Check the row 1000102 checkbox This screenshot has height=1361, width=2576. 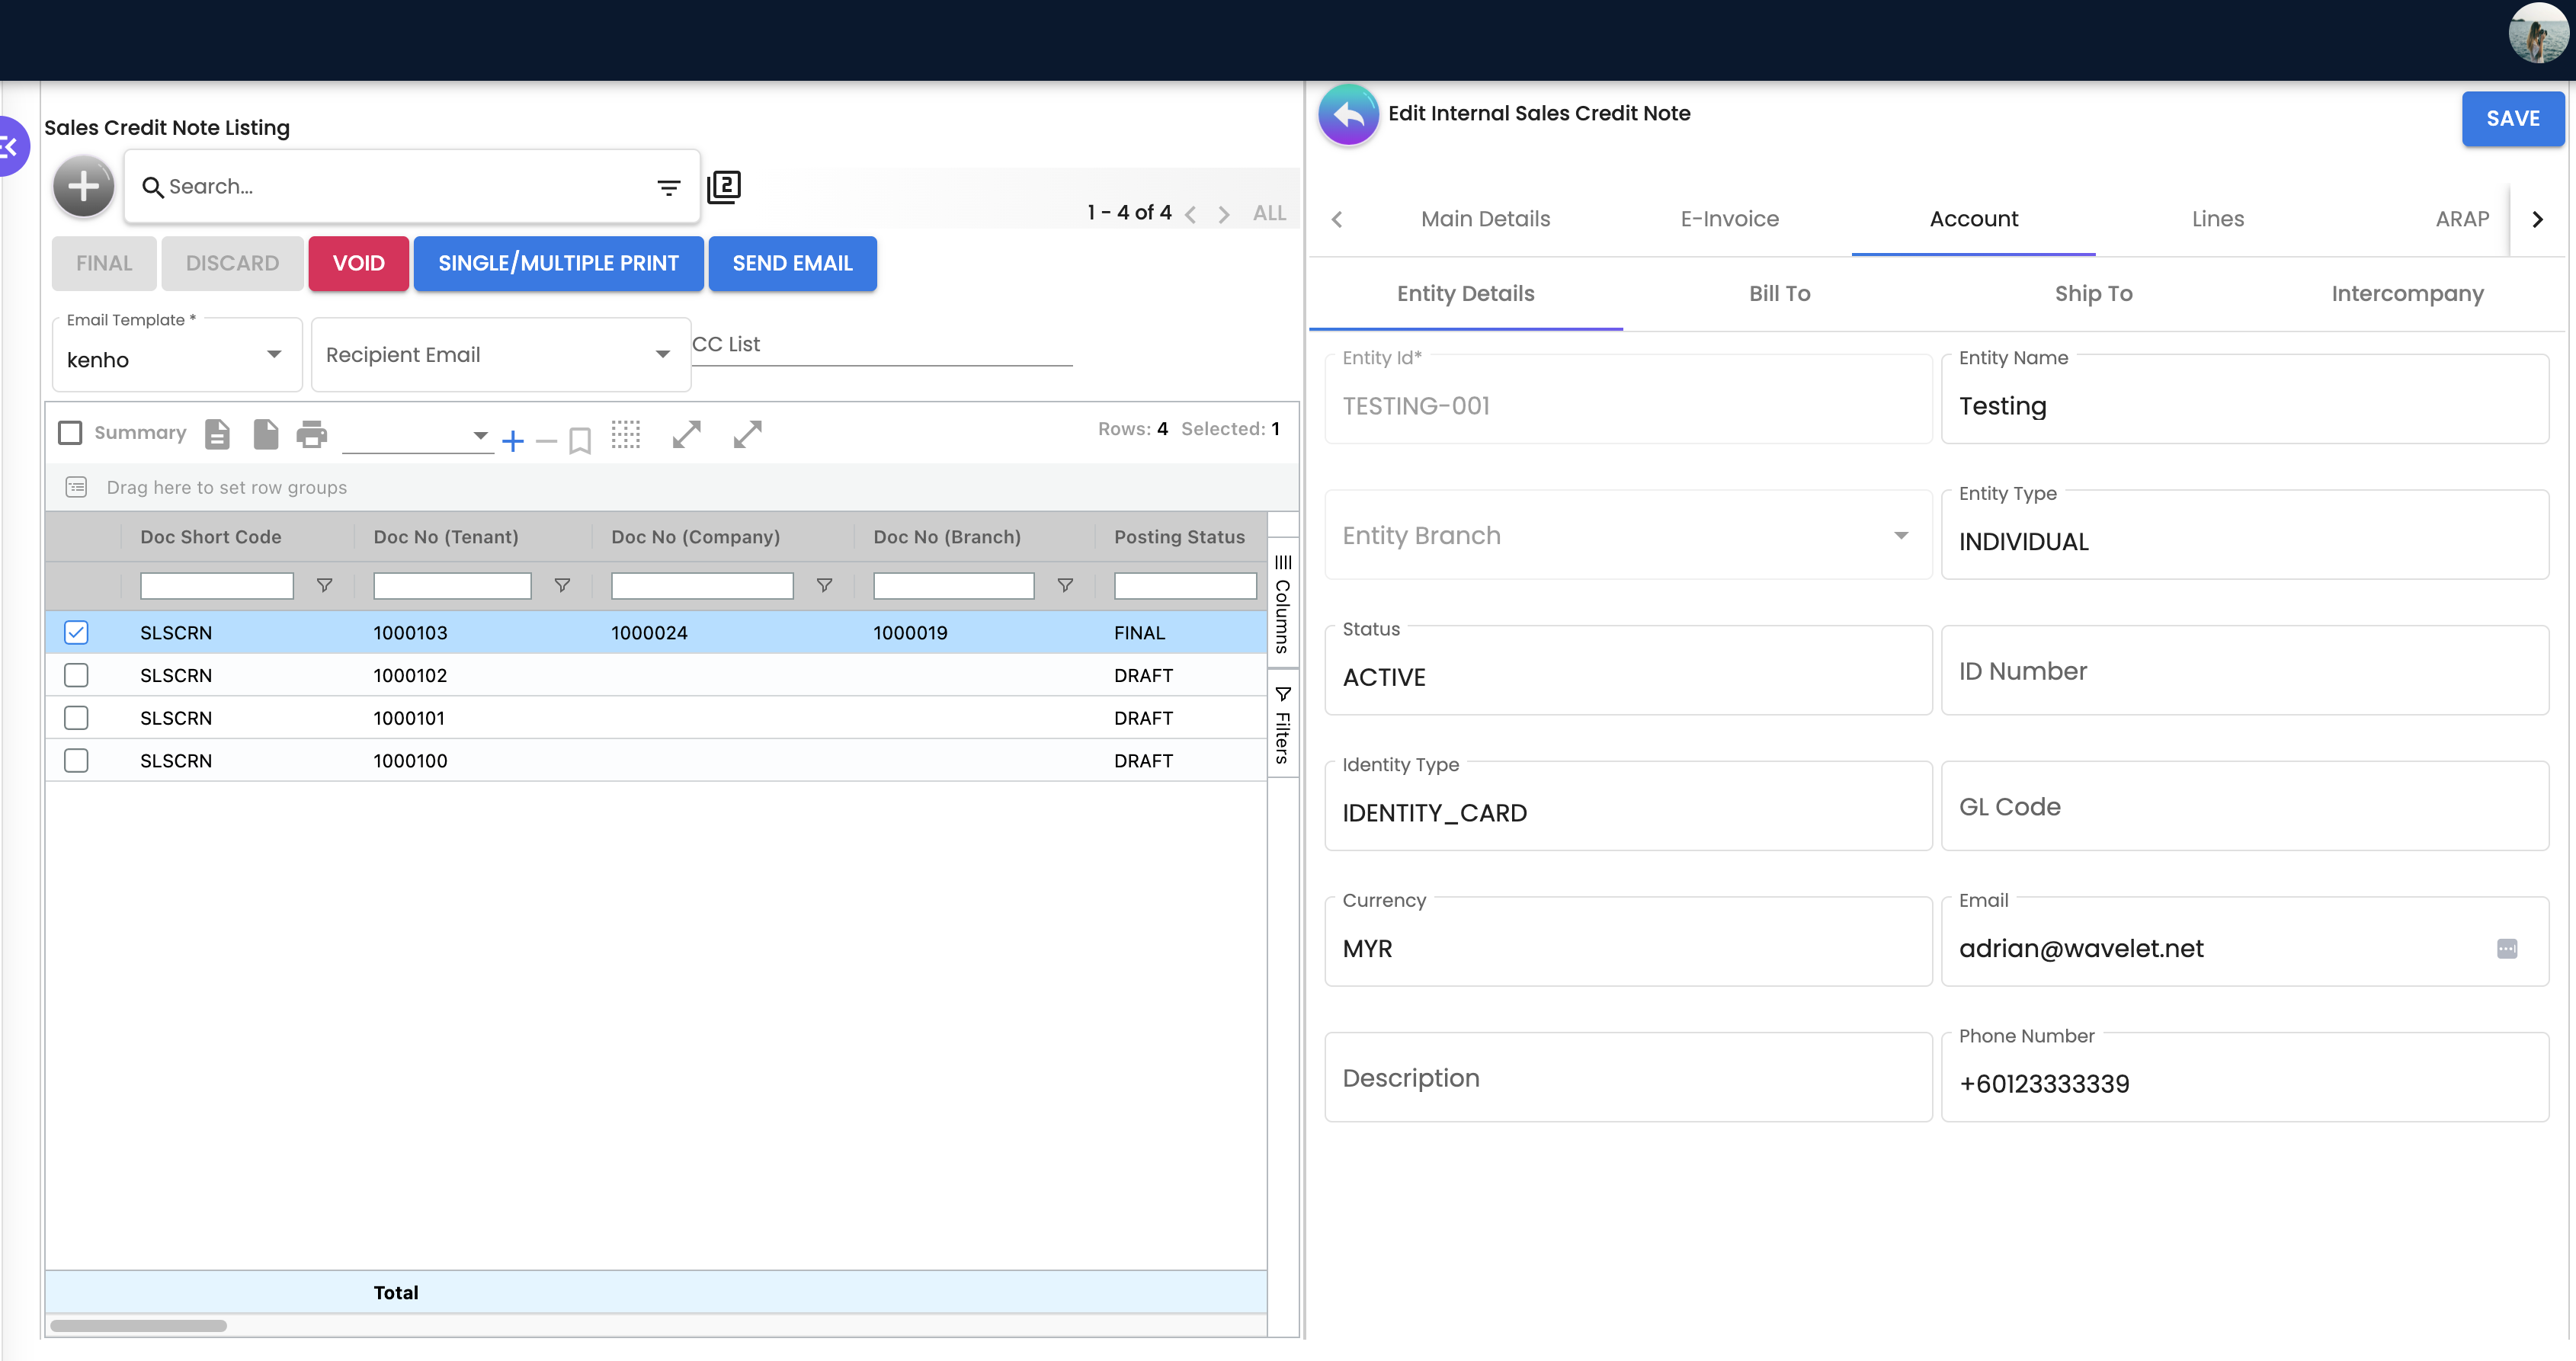(x=76, y=675)
